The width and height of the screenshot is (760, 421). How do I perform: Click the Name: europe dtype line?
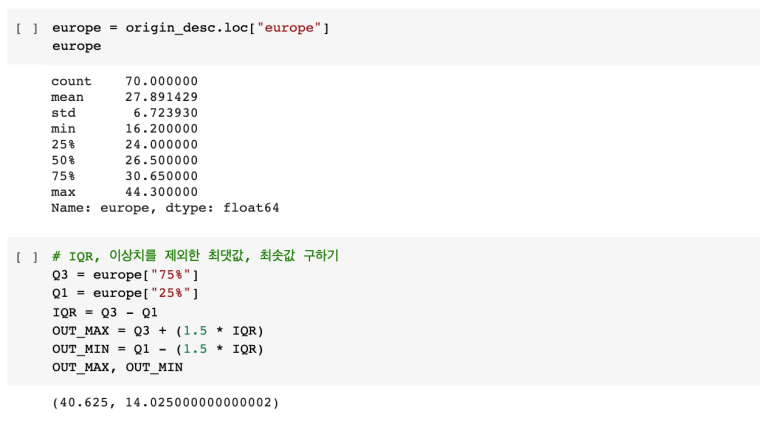pos(165,208)
